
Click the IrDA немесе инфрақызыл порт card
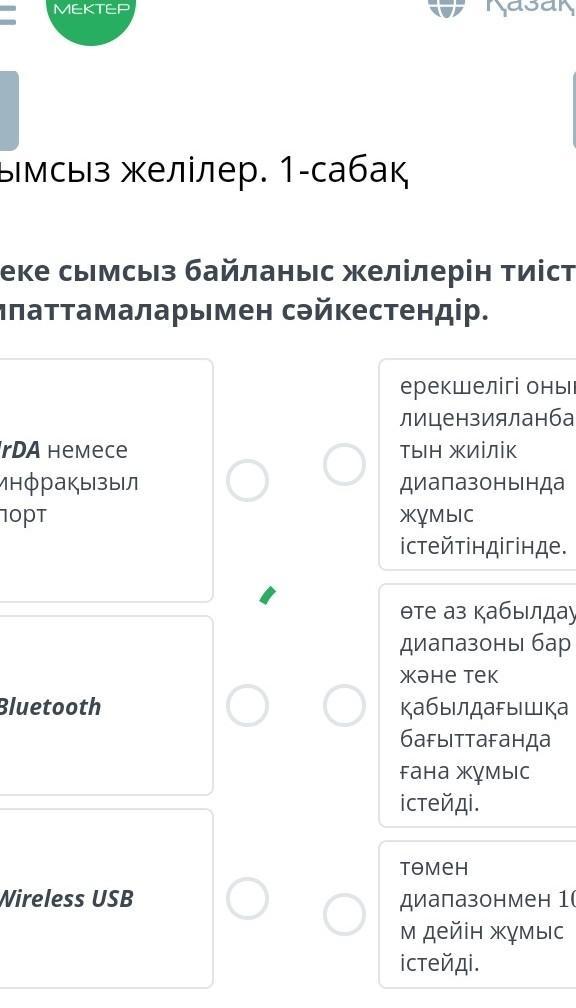click(106, 480)
